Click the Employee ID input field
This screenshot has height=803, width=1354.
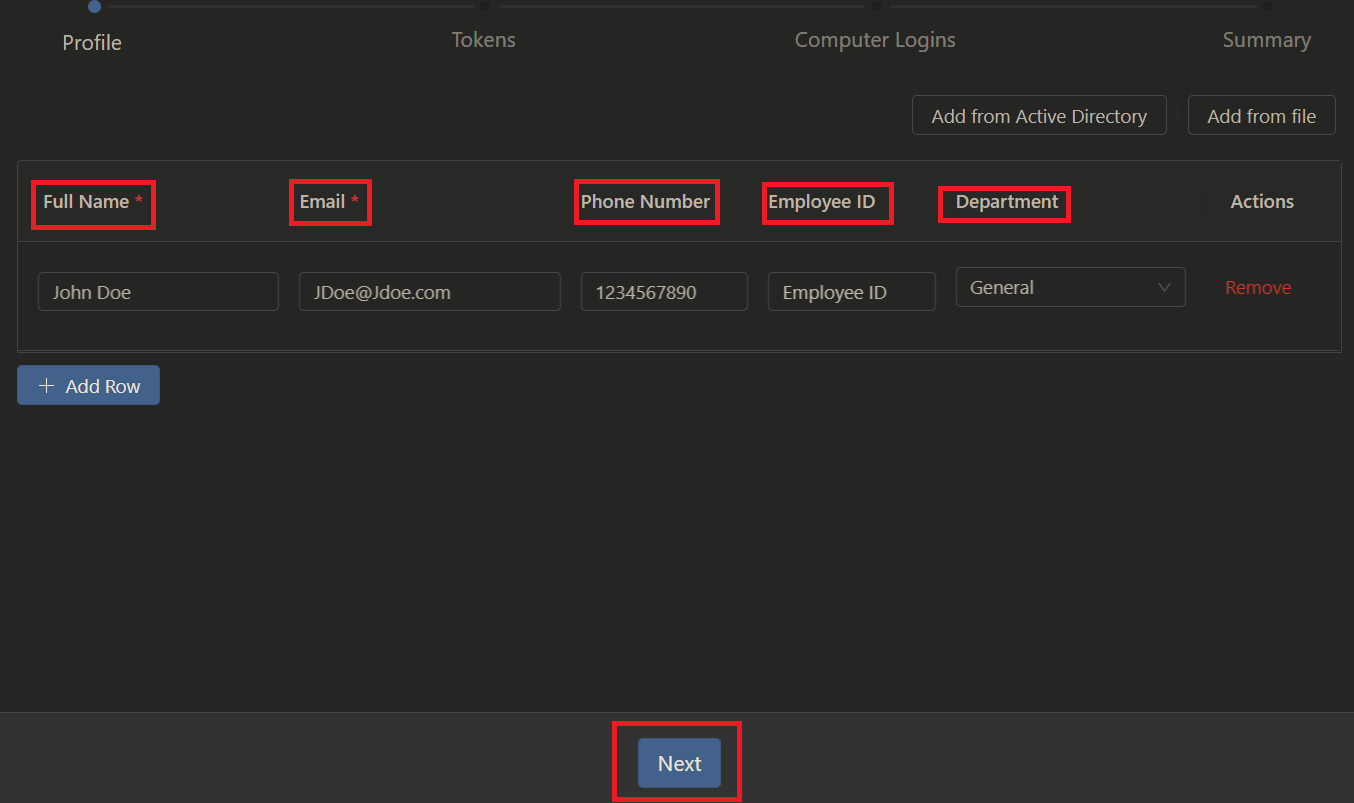(x=851, y=291)
